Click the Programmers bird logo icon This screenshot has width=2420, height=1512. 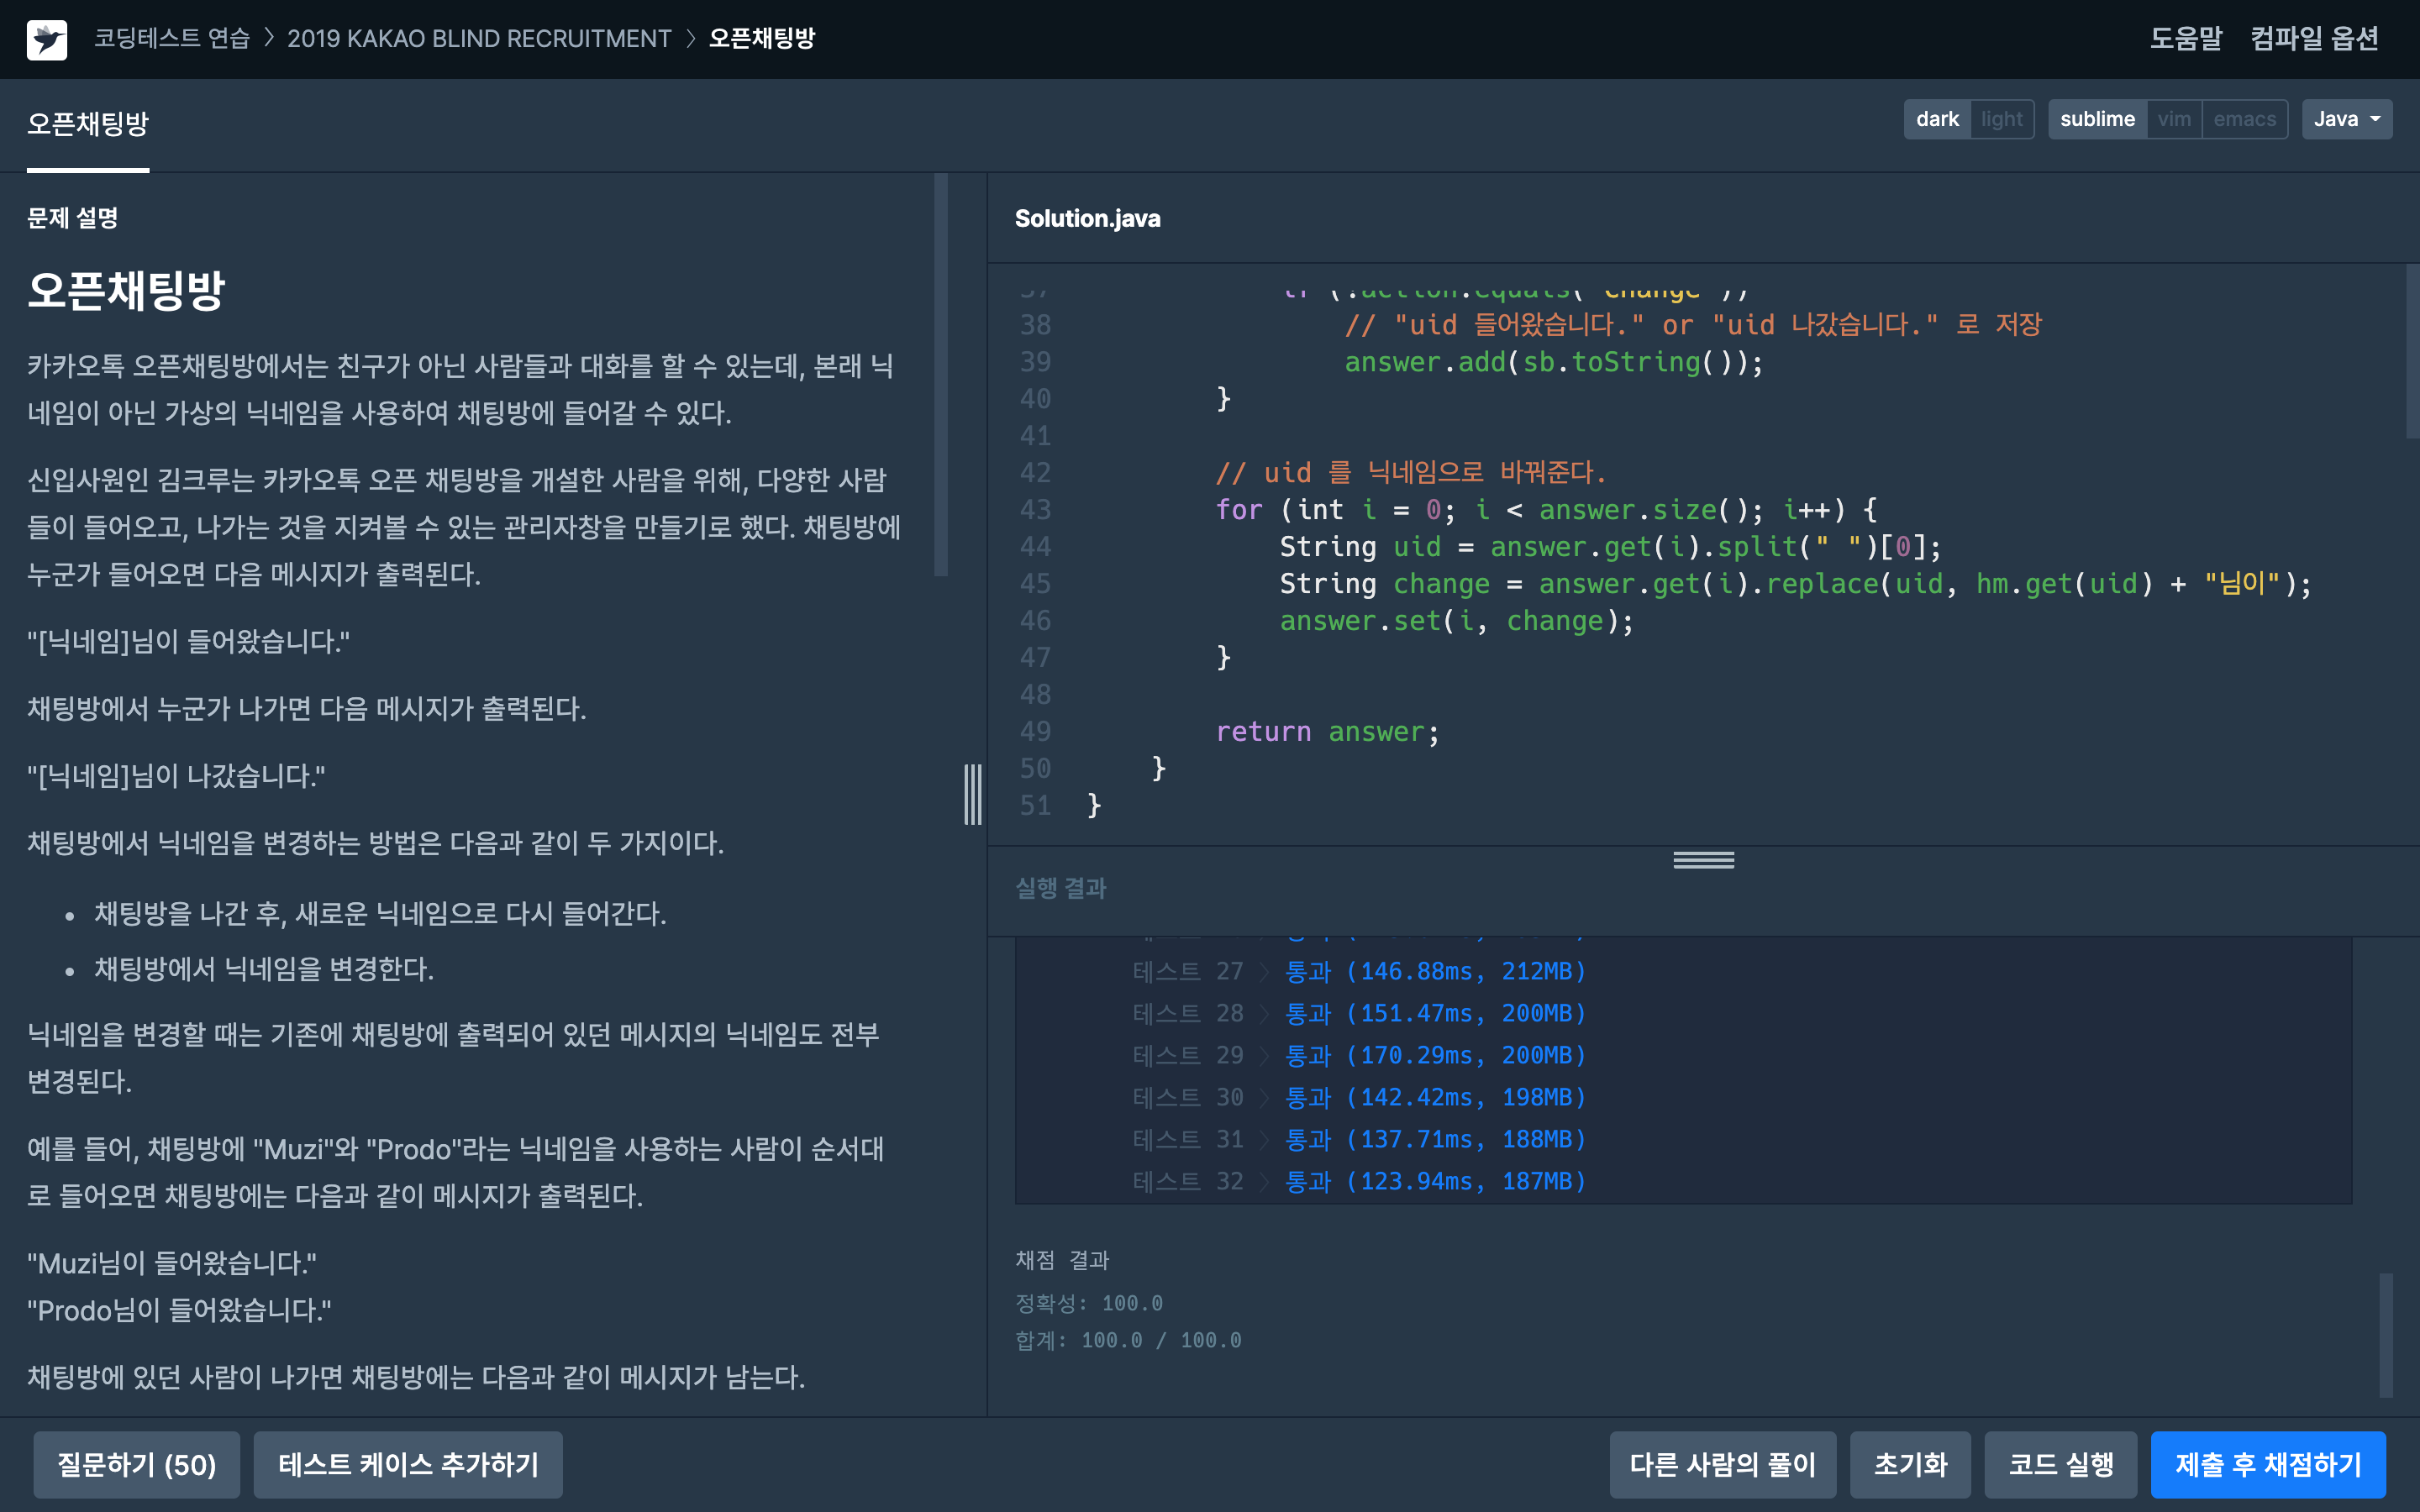pos(47,39)
